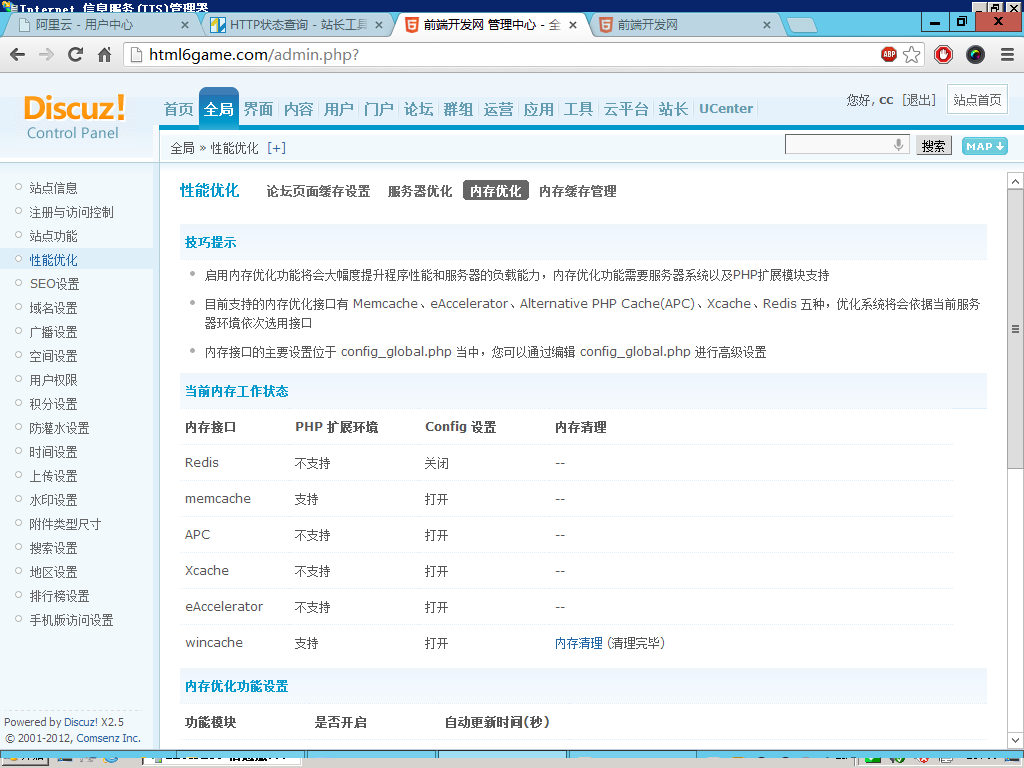Open 水印设置 in sidebar

point(54,500)
